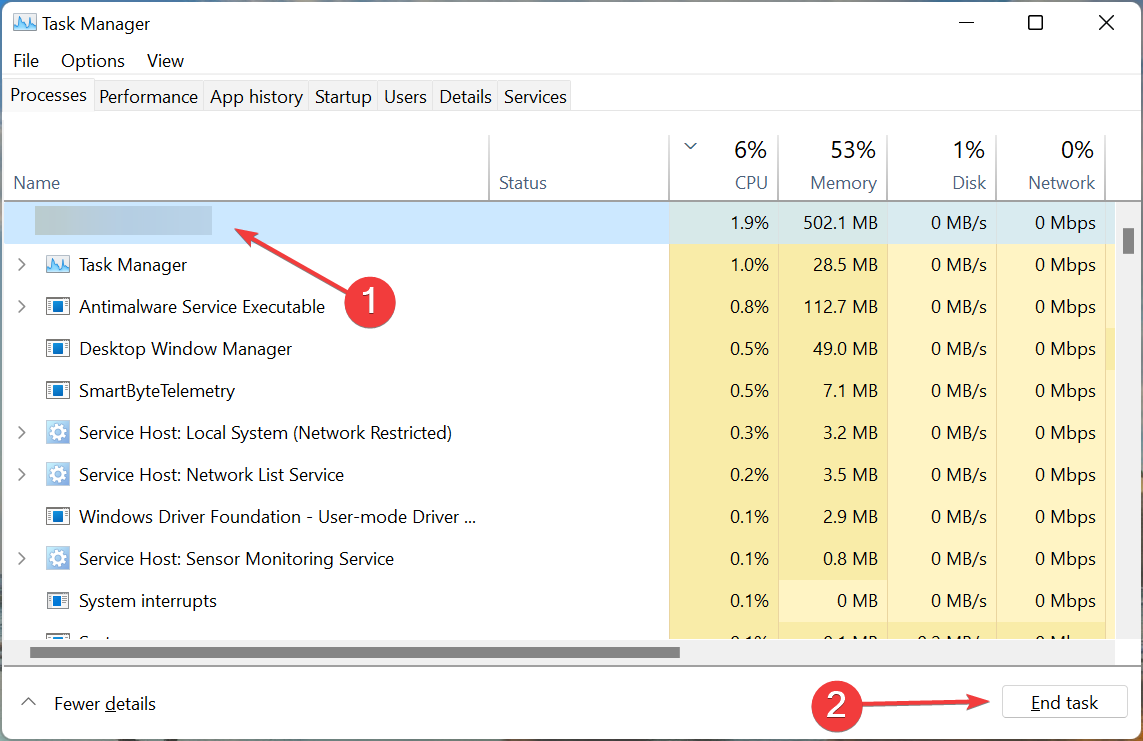
Task: Open the View menu
Action: click(165, 60)
